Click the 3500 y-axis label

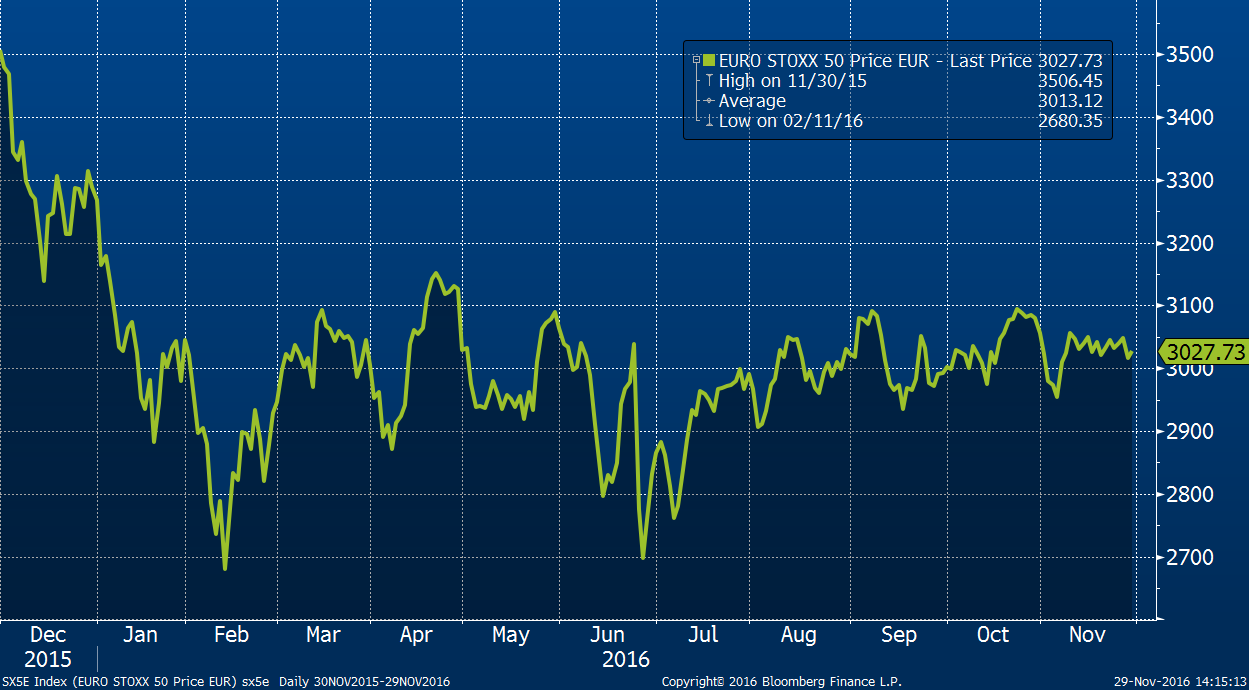pos(1190,54)
